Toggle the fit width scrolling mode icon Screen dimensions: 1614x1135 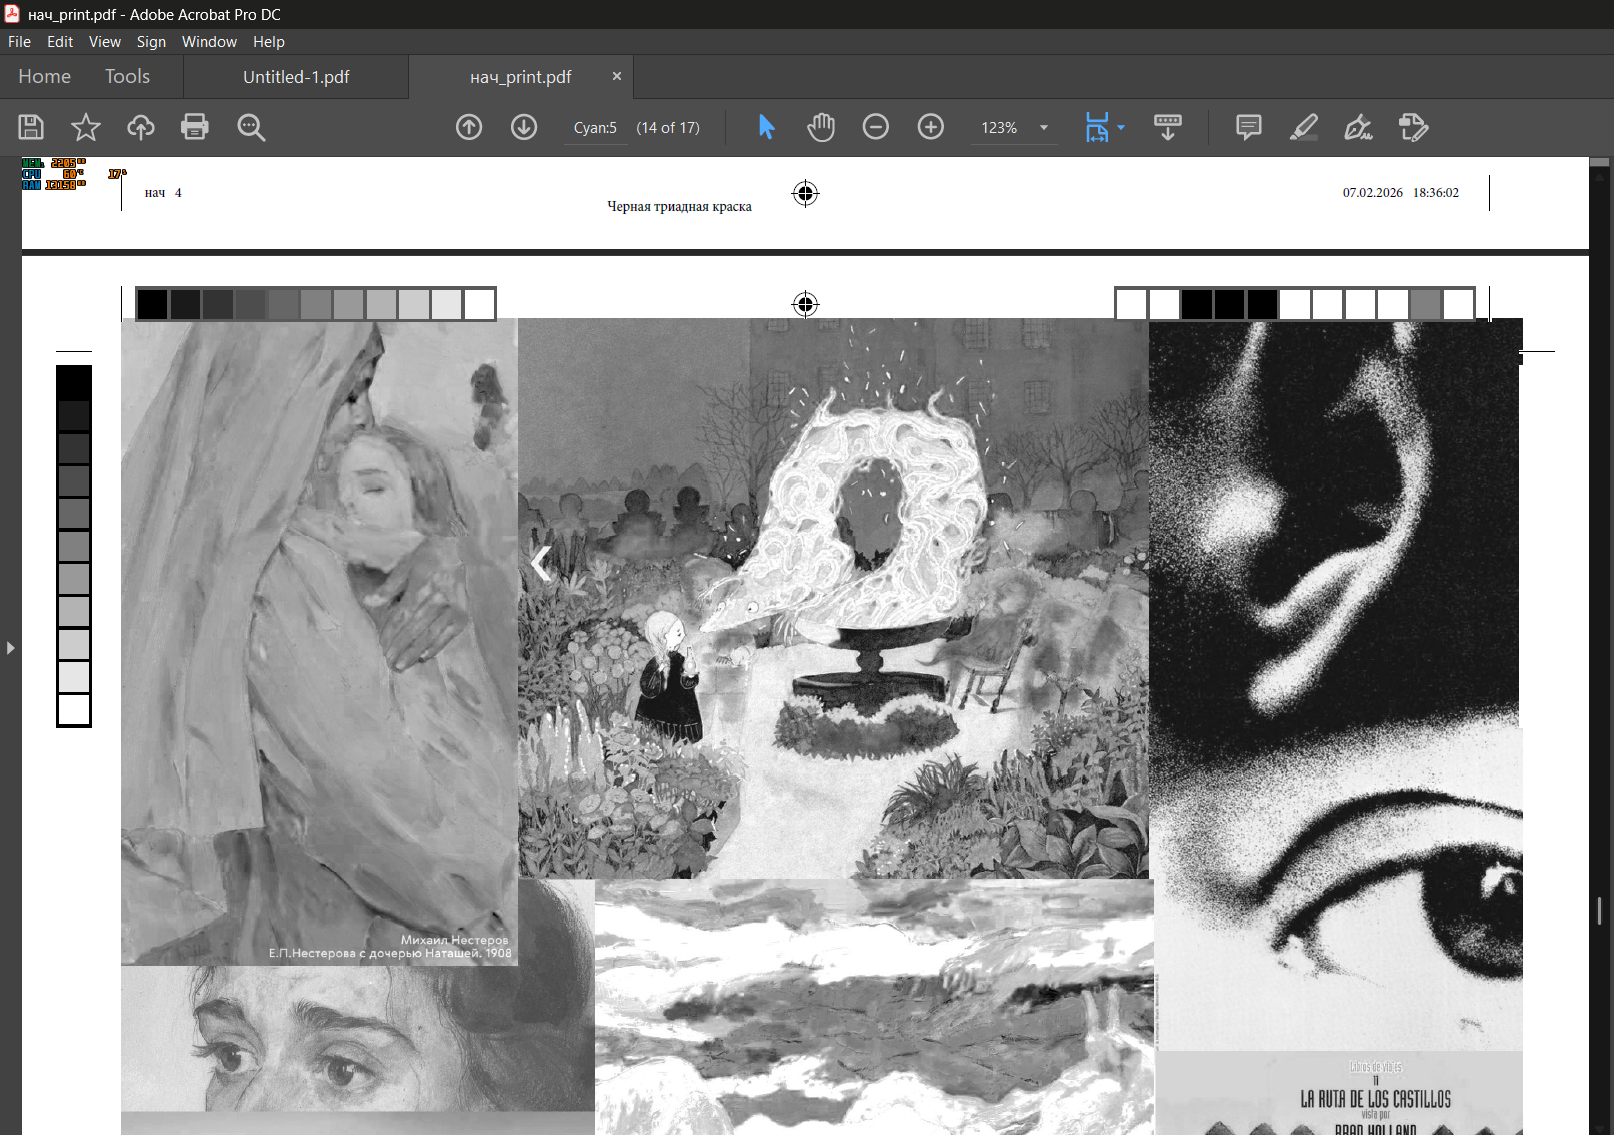[1097, 127]
